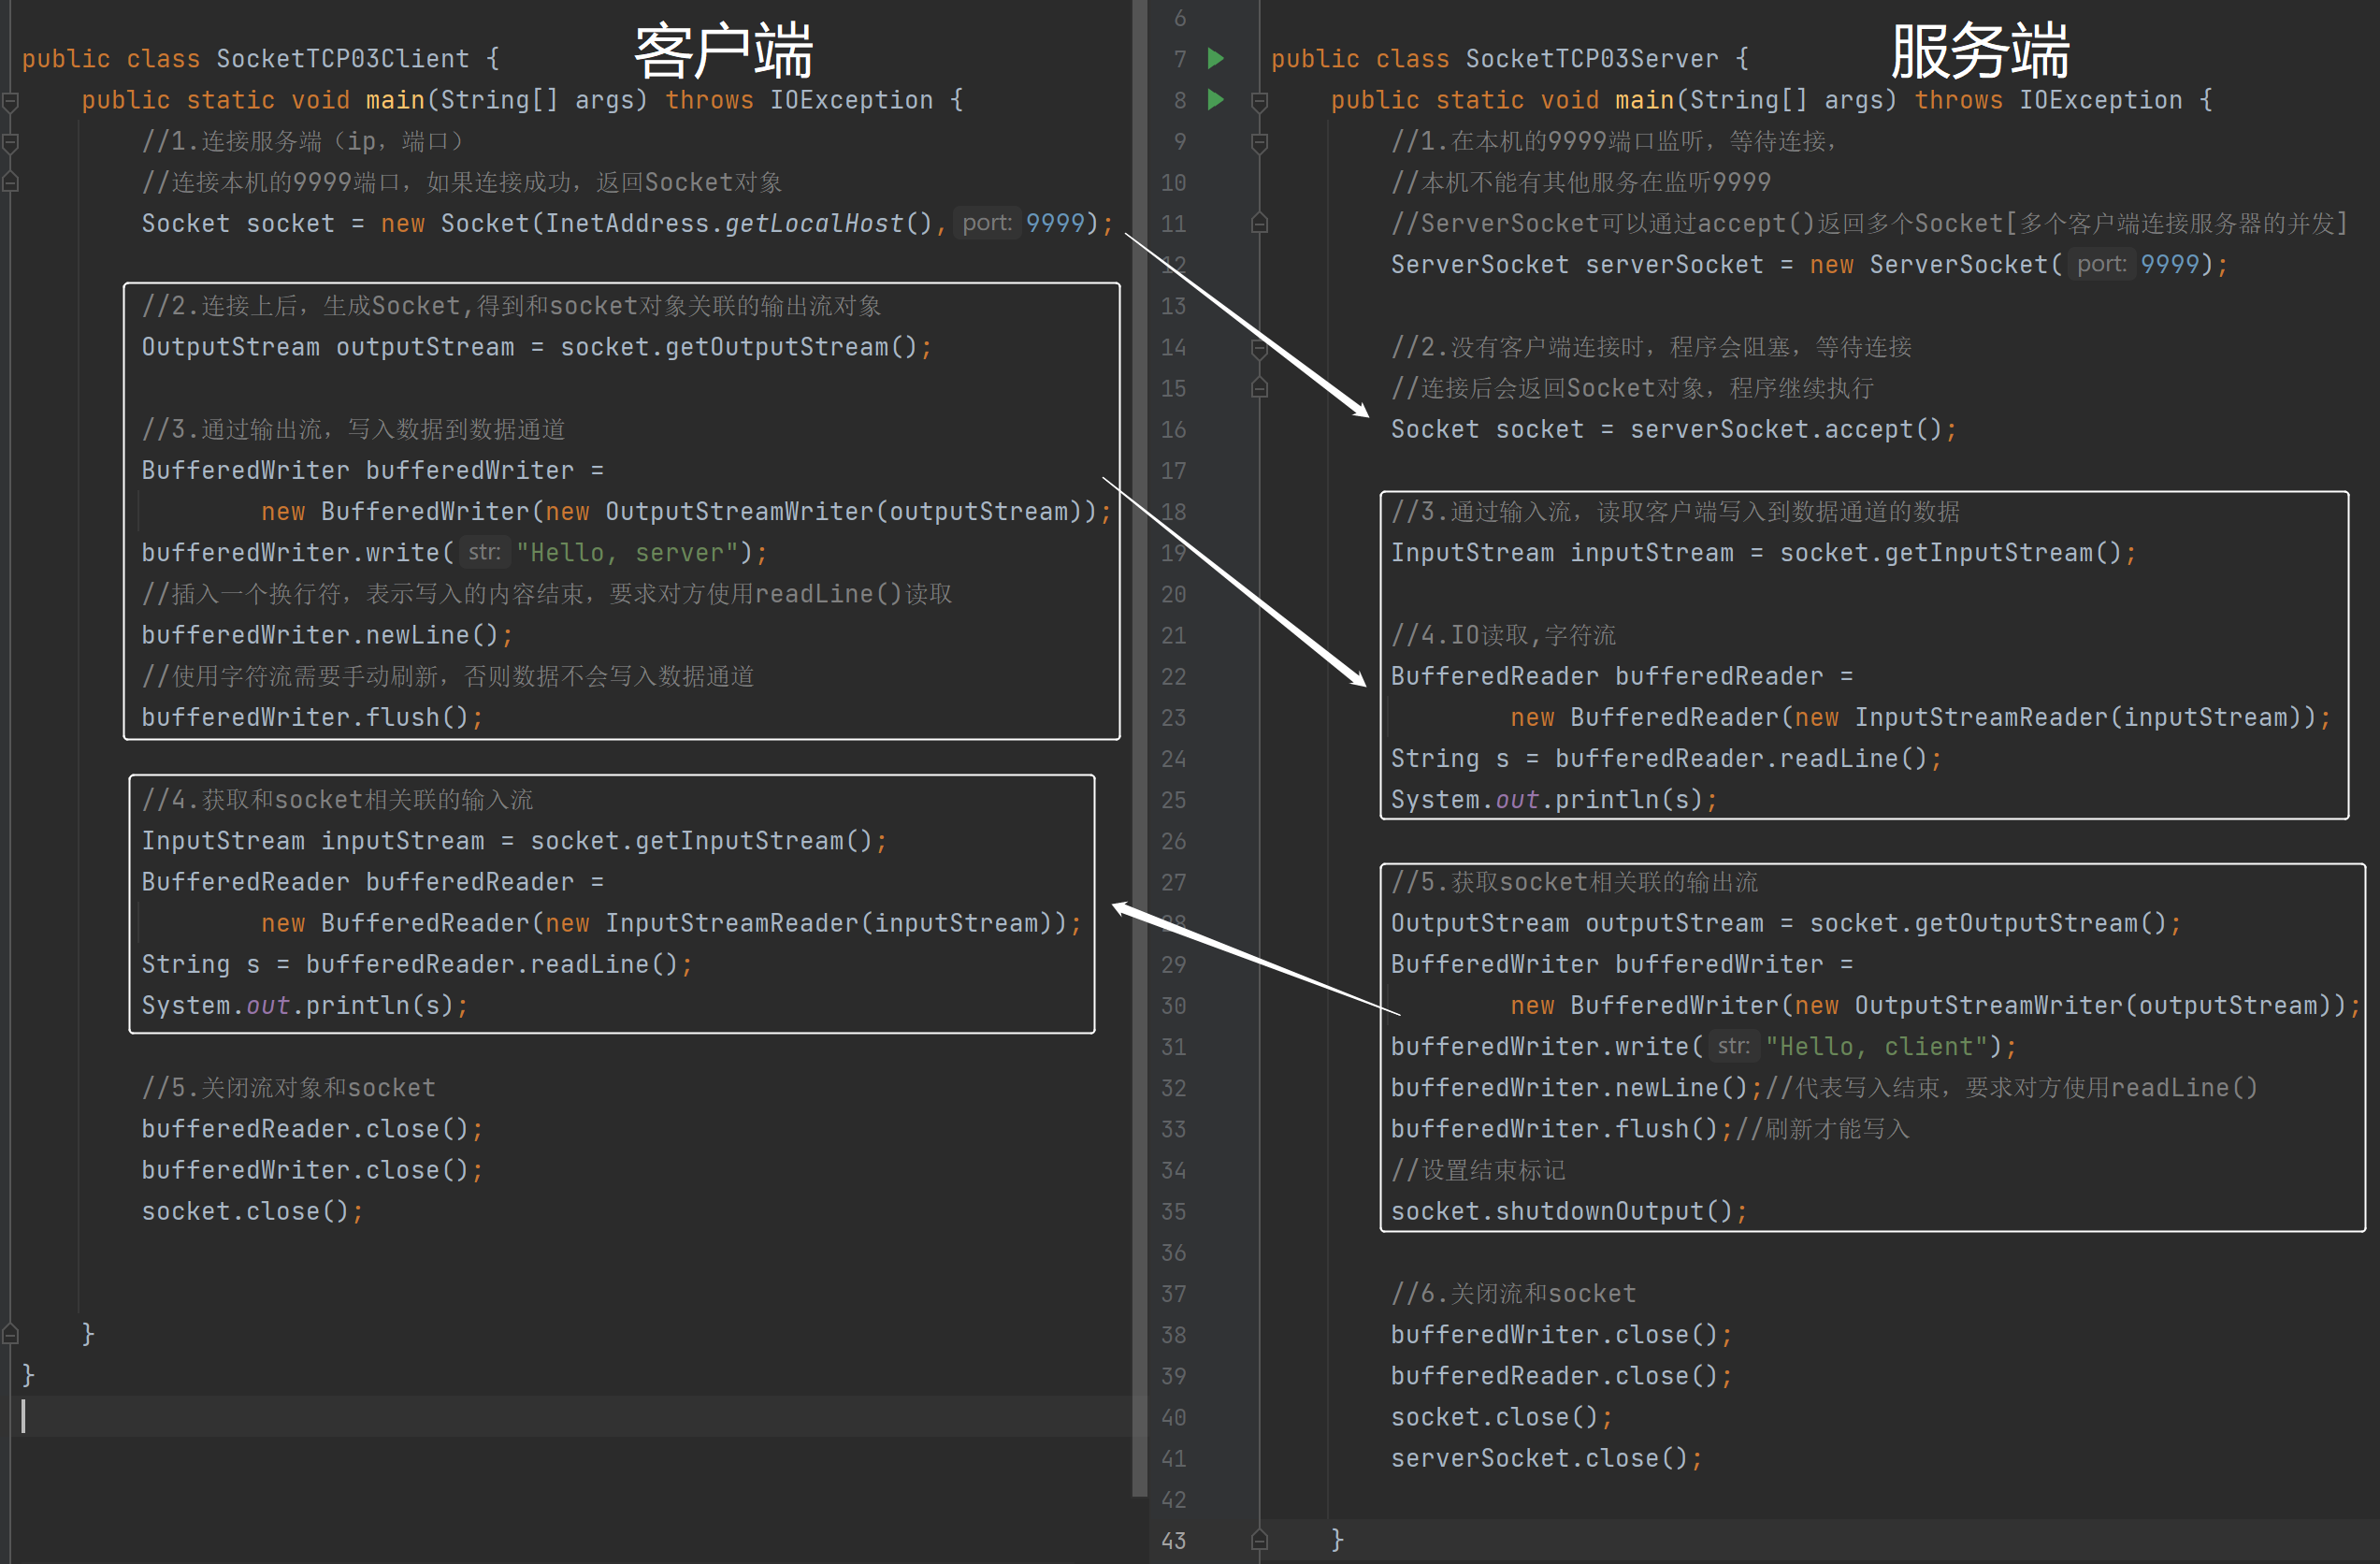The width and height of the screenshot is (2380, 1564).
Task: Click client System.out.println(s) statement
Action: pos(305,1005)
